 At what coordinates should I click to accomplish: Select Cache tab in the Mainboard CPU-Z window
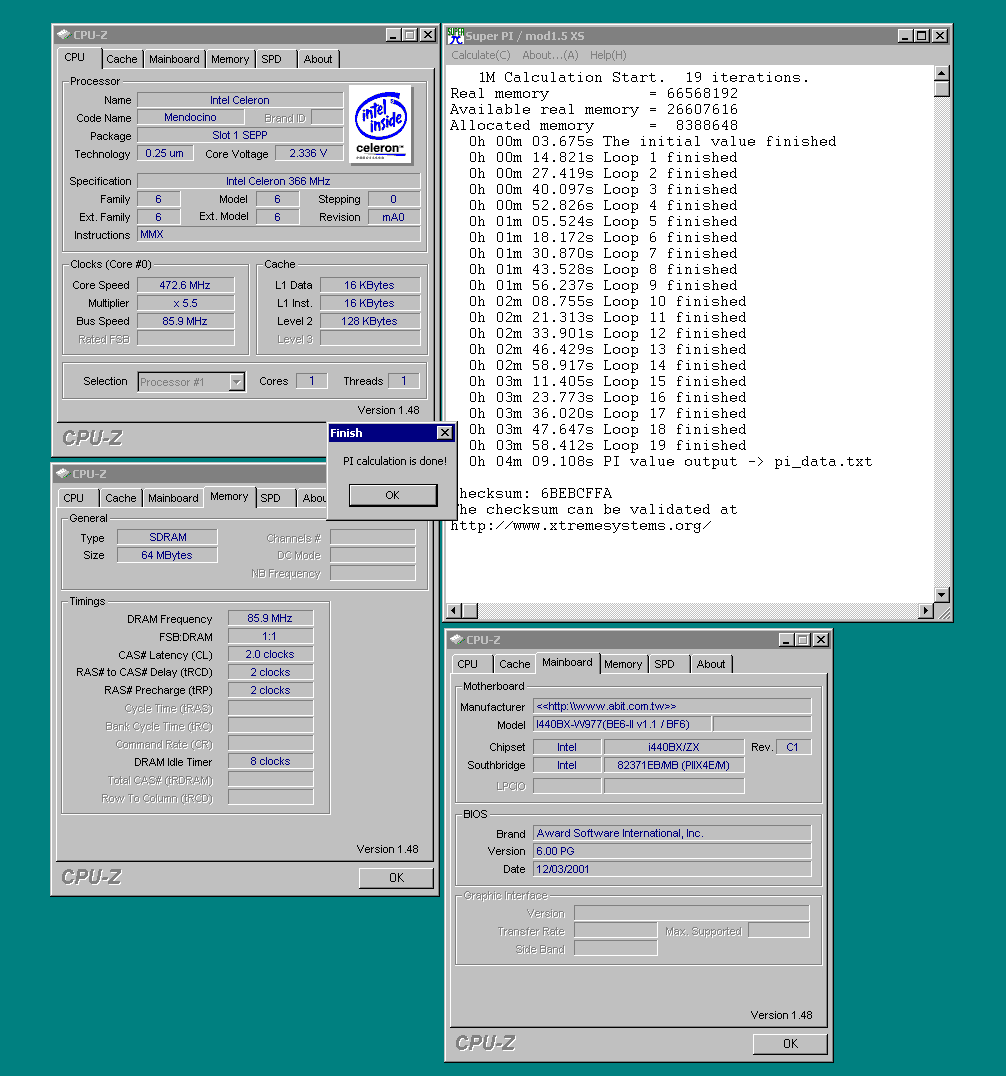[x=515, y=664]
